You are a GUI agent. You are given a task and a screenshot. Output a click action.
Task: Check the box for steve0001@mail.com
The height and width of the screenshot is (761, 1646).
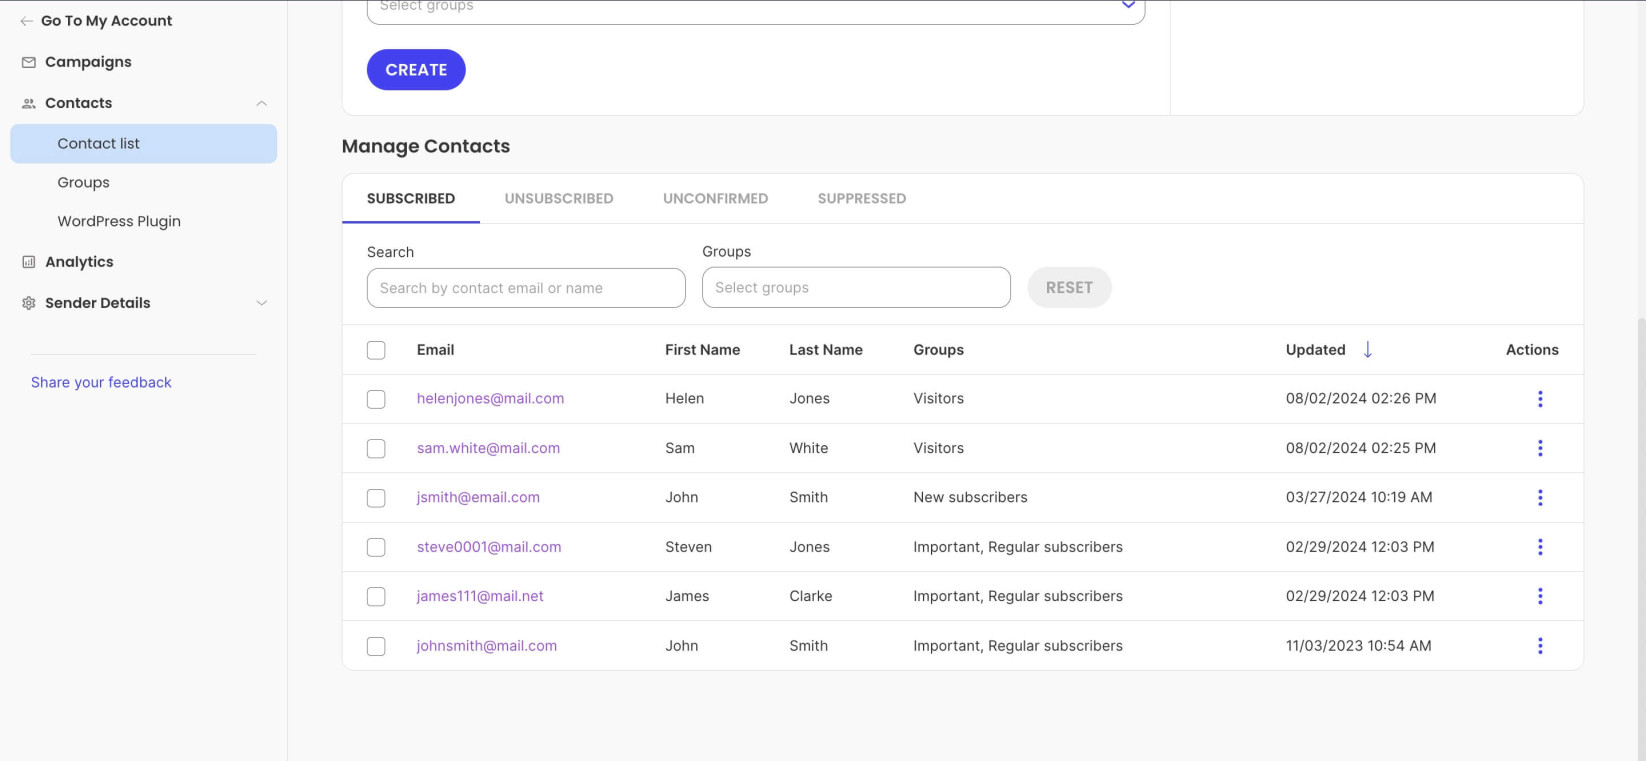(376, 547)
